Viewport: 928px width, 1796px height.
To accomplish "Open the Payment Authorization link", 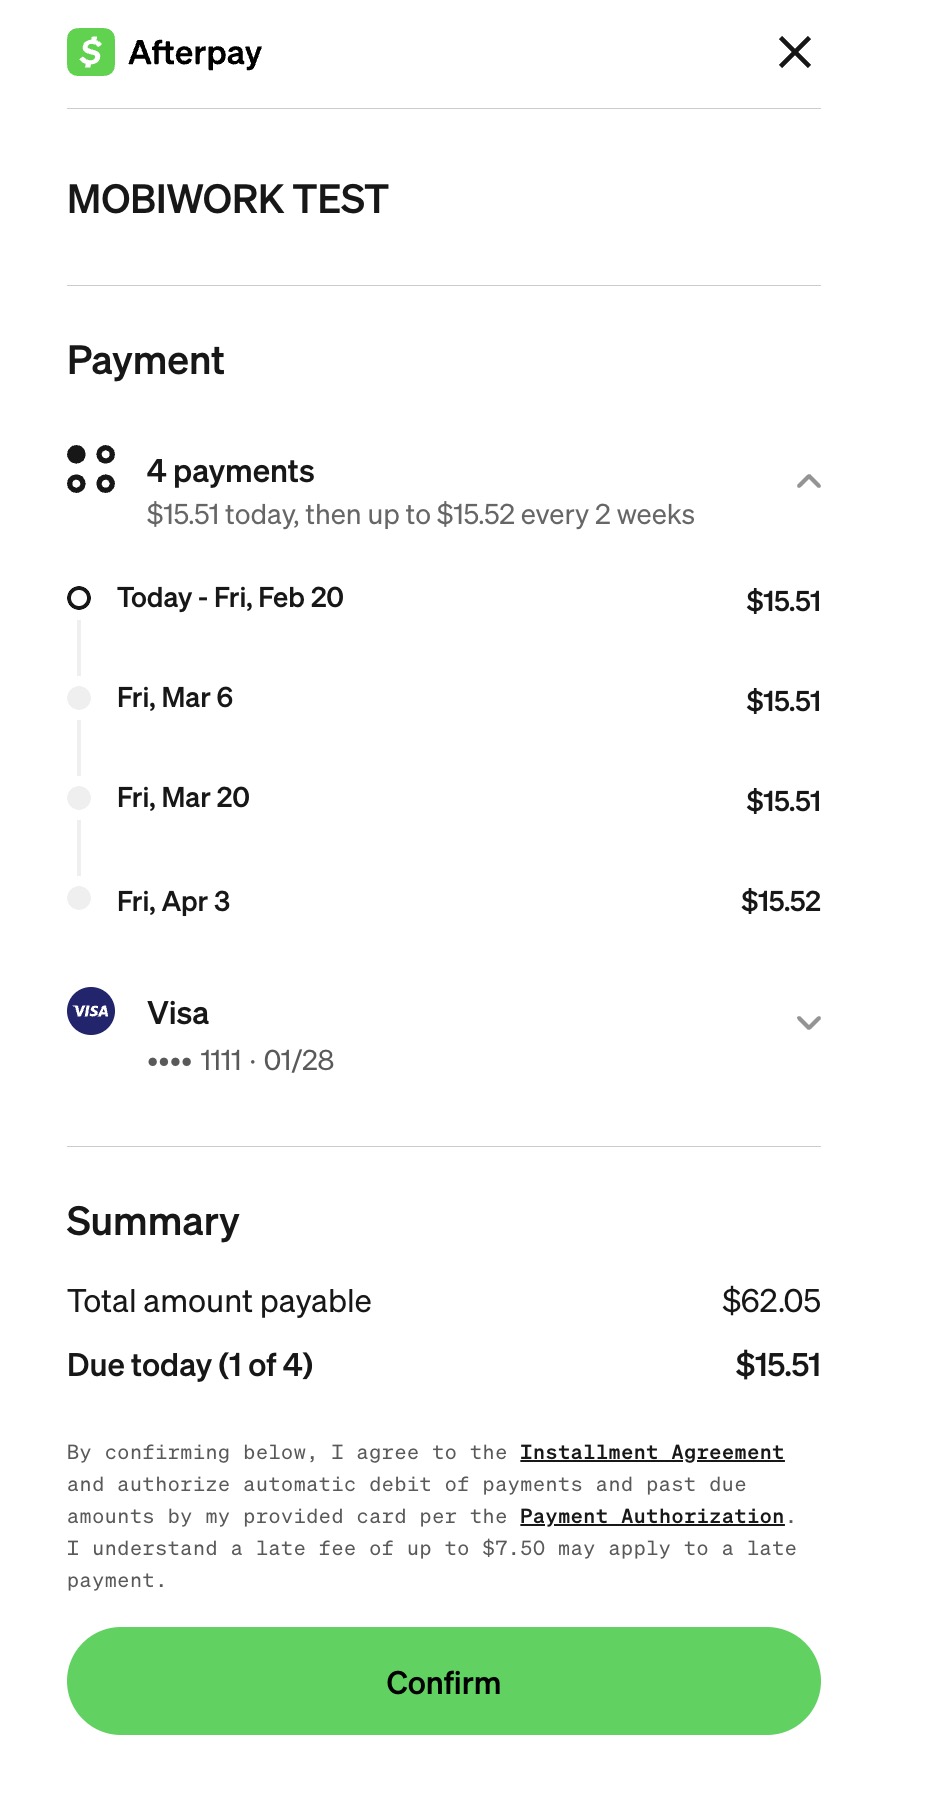I will [x=651, y=1516].
